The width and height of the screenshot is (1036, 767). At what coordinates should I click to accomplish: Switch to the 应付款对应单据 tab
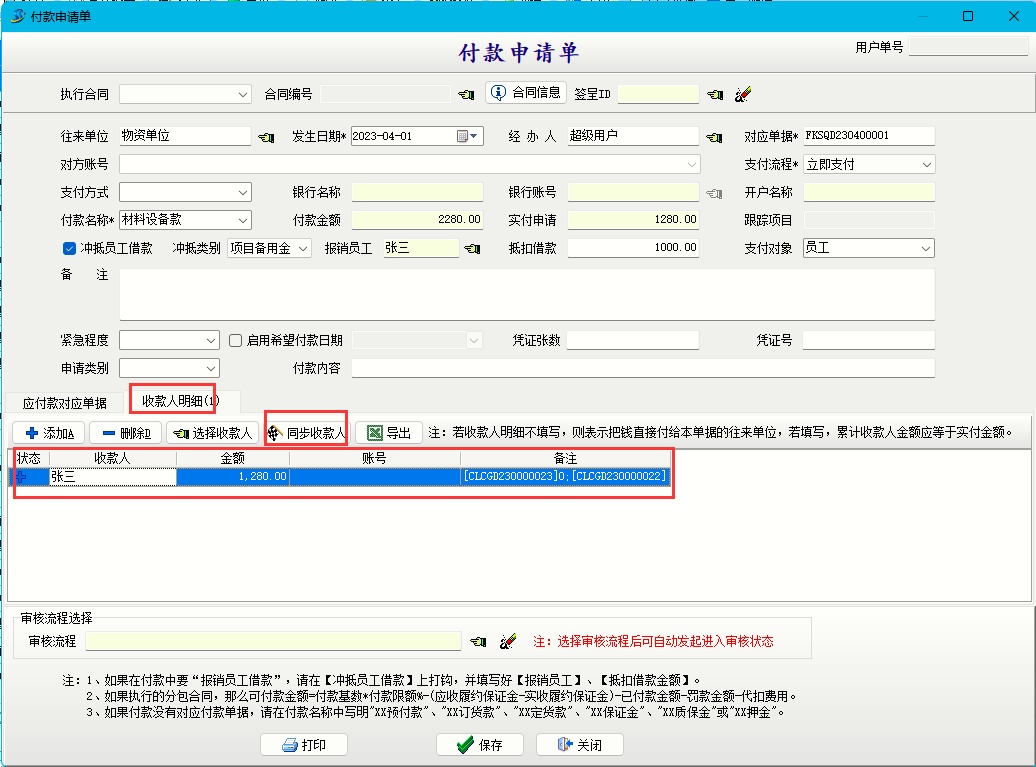click(64, 403)
